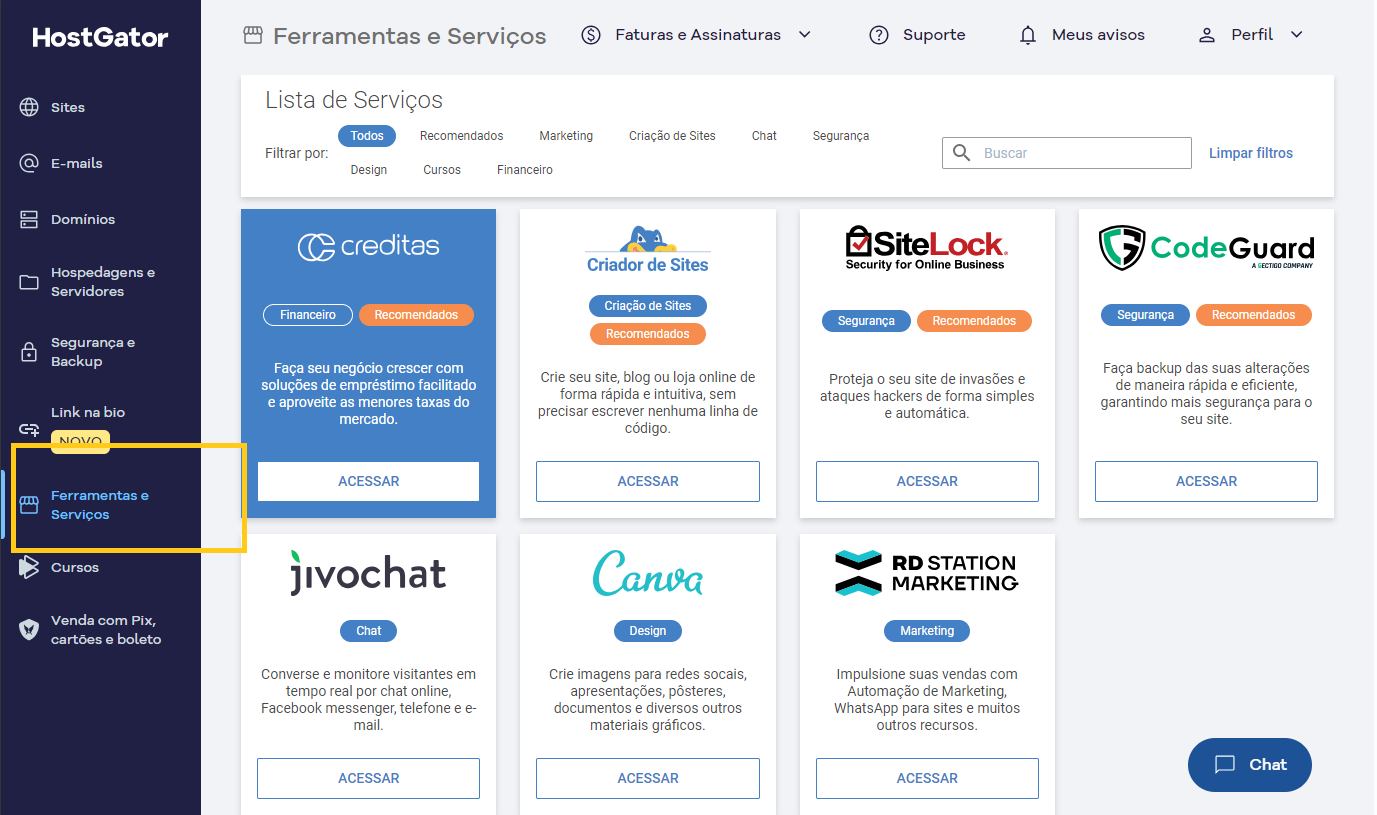This screenshot has height=815, width=1377.
Task: Click the magnifier icon in search box
Action: tap(962, 153)
